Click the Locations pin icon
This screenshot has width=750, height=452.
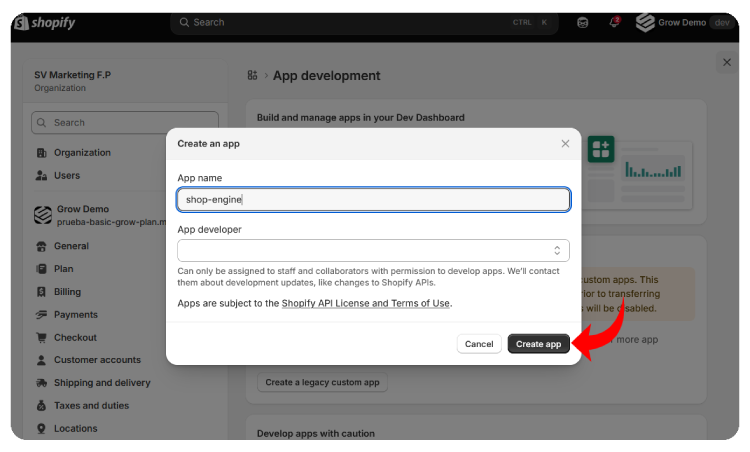pyautogui.click(x=42, y=429)
